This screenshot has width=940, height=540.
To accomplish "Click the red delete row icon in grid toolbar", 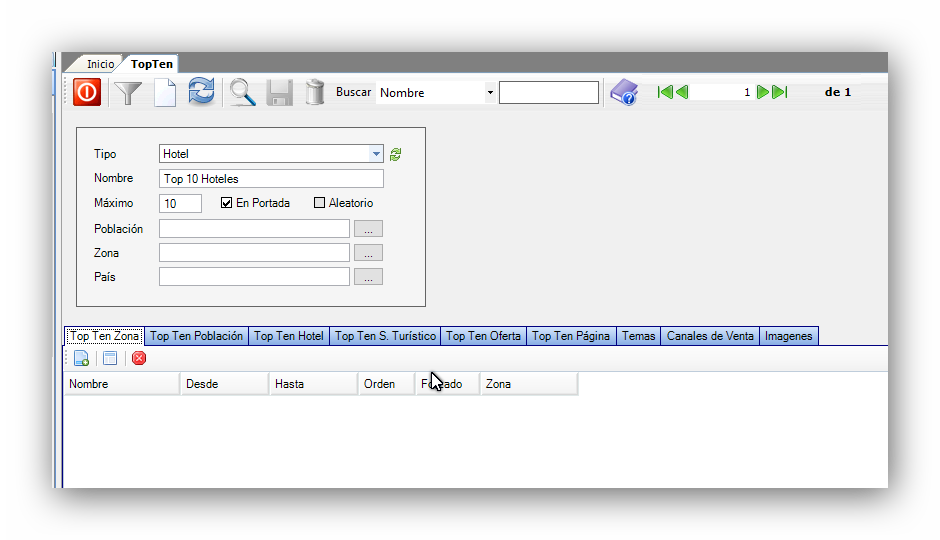I will 139,358.
